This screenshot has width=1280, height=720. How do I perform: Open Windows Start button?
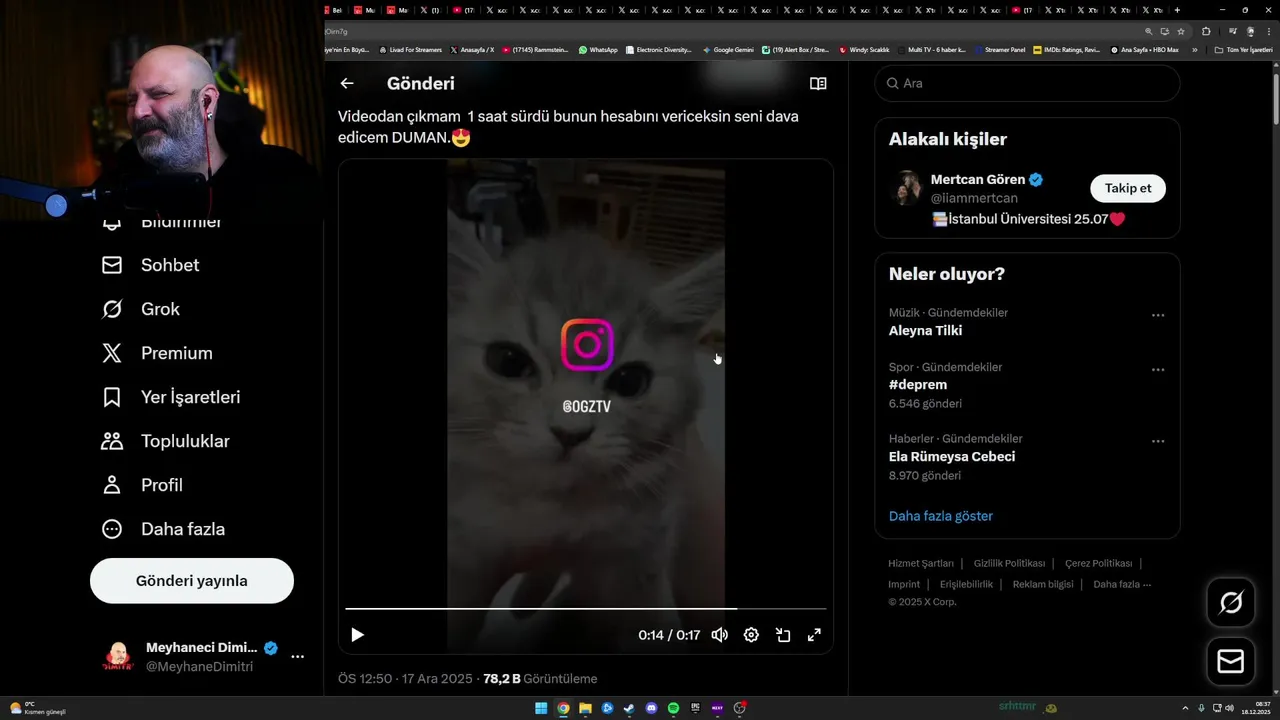point(541,708)
